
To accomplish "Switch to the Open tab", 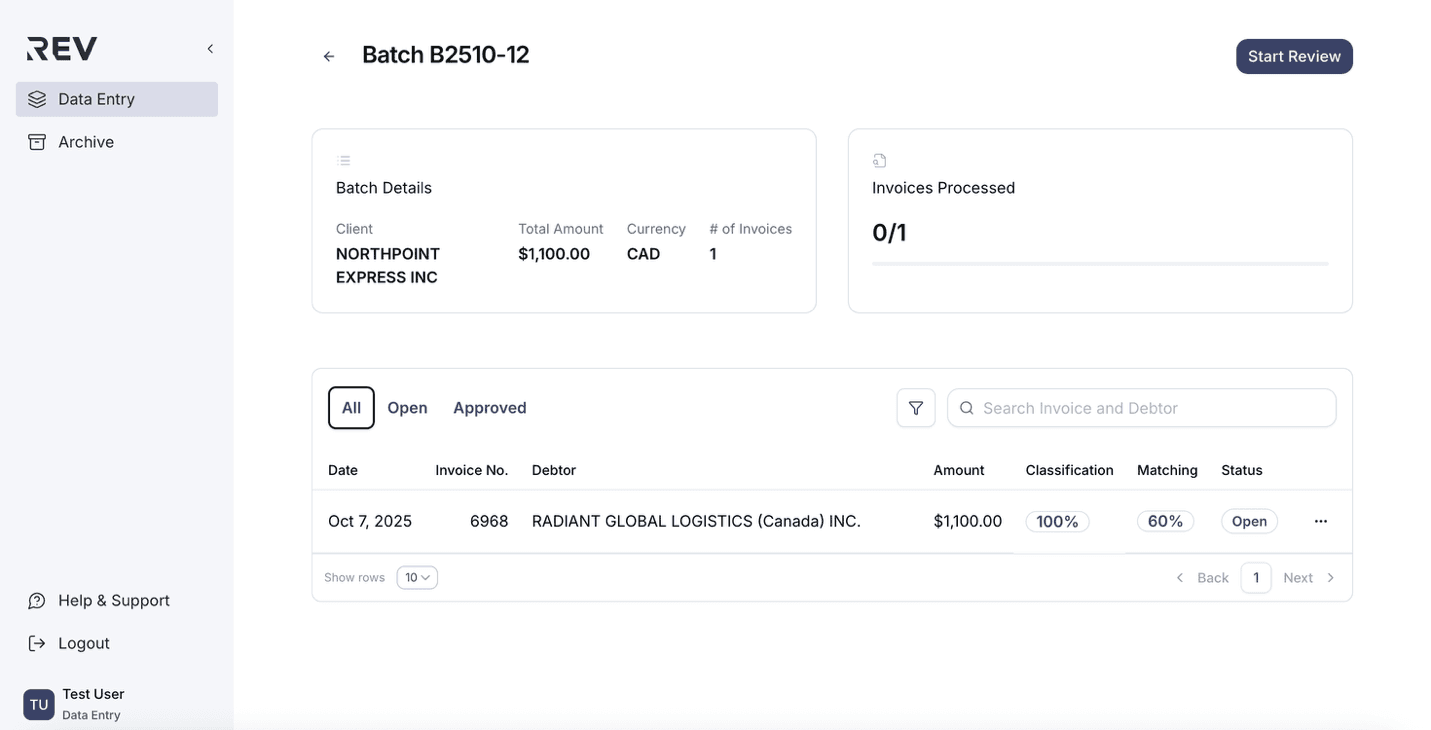I will (x=407, y=408).
